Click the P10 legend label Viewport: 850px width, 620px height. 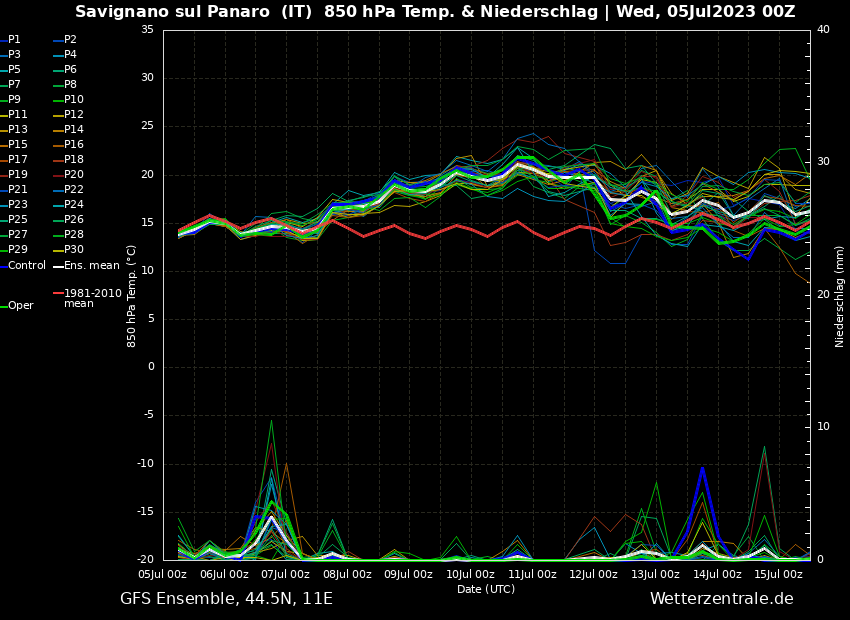74,100
